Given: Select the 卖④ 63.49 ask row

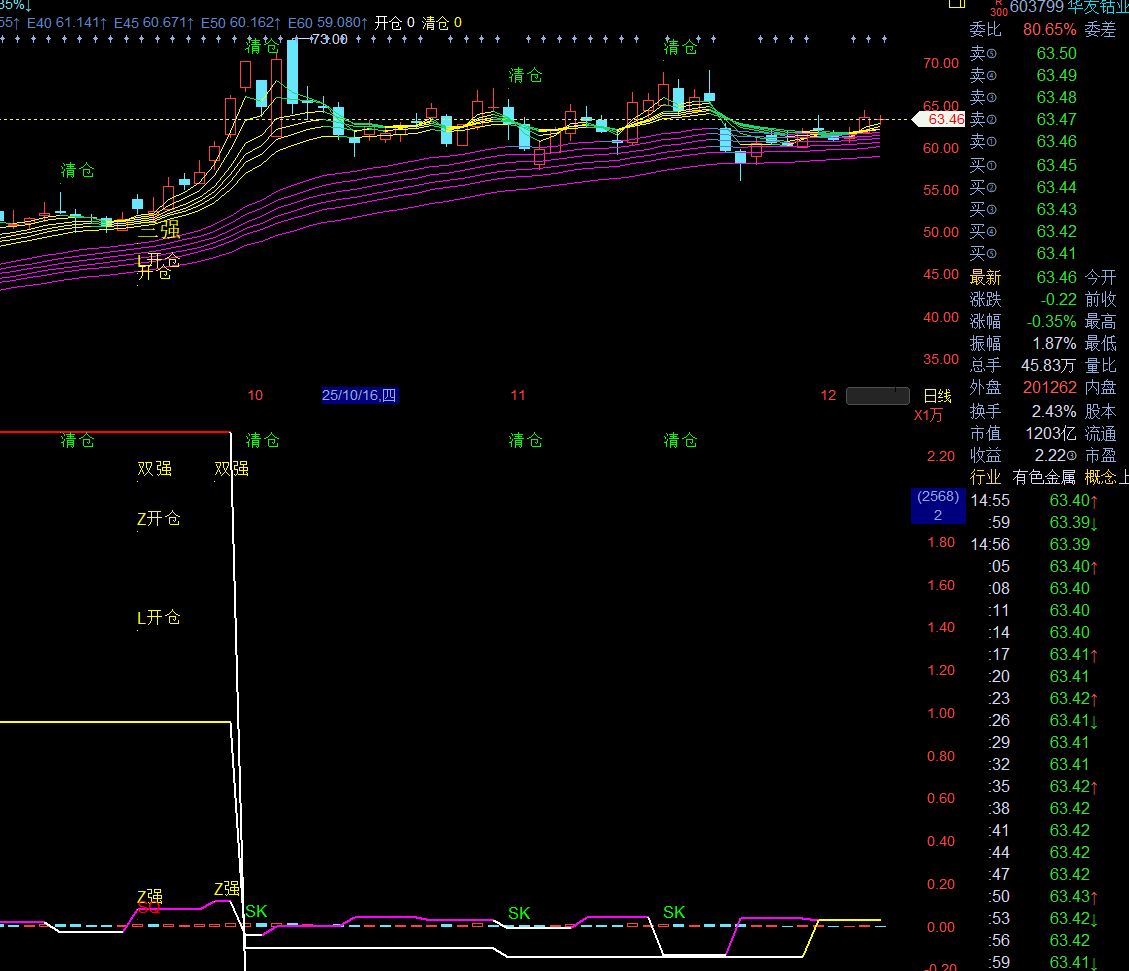Looking at the screenshot, I should (x=1023, y=76).
